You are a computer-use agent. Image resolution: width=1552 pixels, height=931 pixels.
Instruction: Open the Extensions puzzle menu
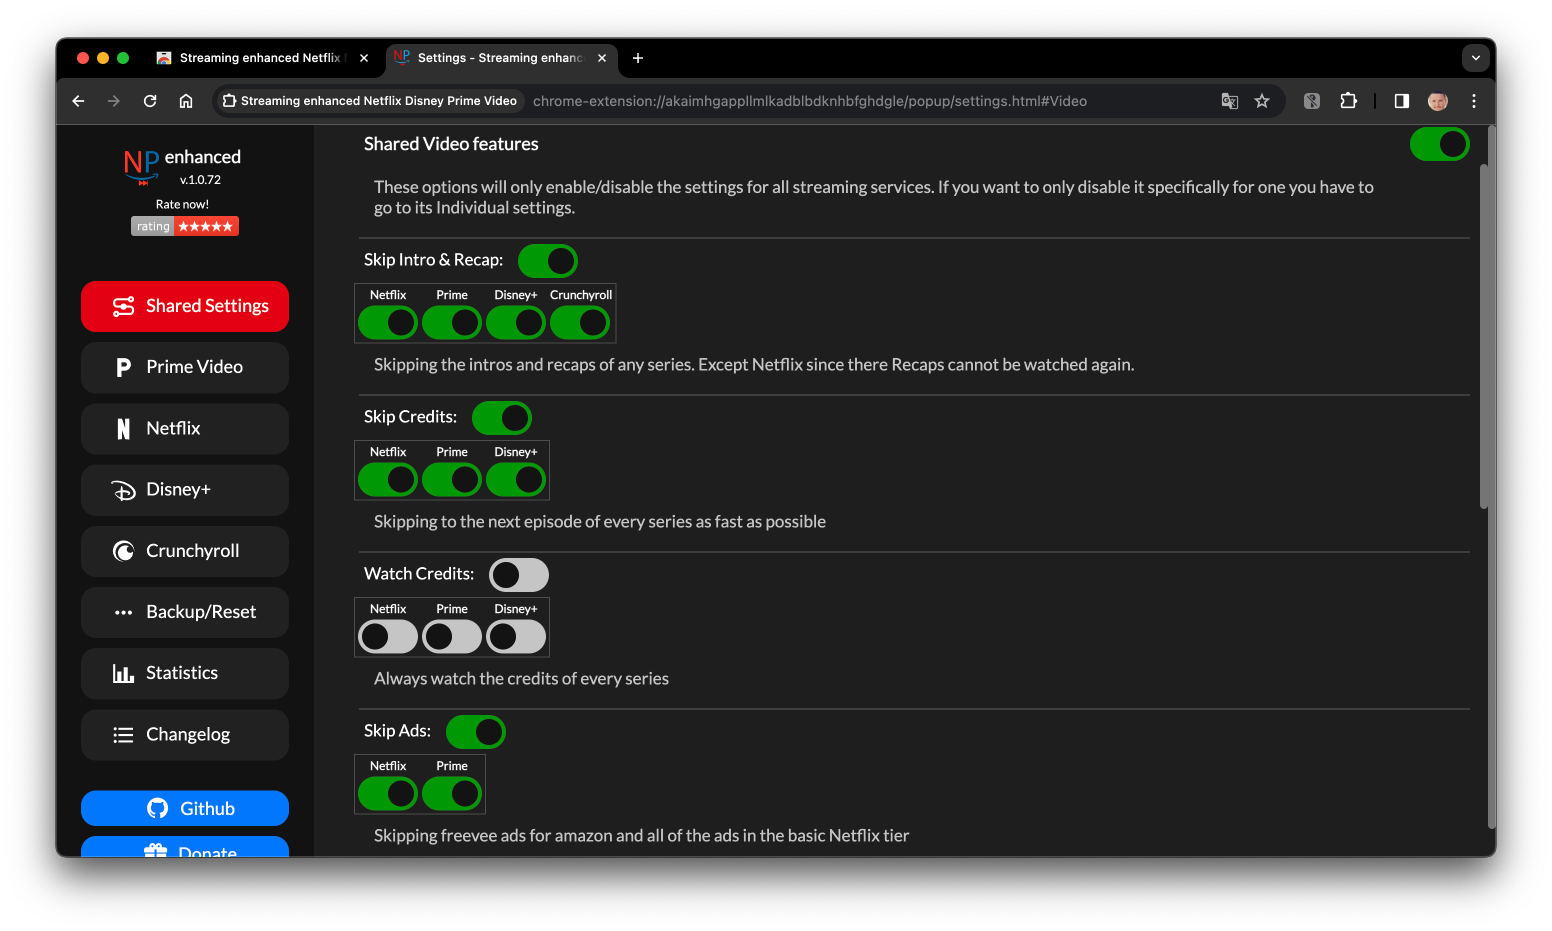tap(1348, 101)
